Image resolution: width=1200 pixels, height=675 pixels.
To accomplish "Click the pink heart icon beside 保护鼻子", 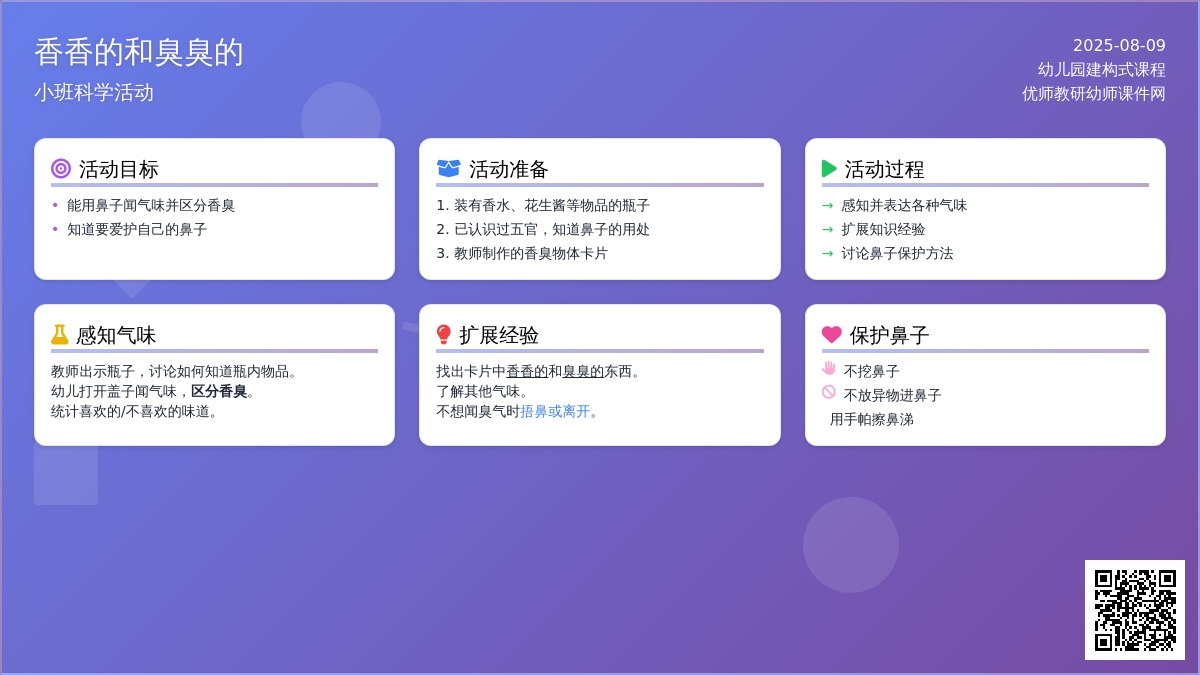I will tap(832, 335).
